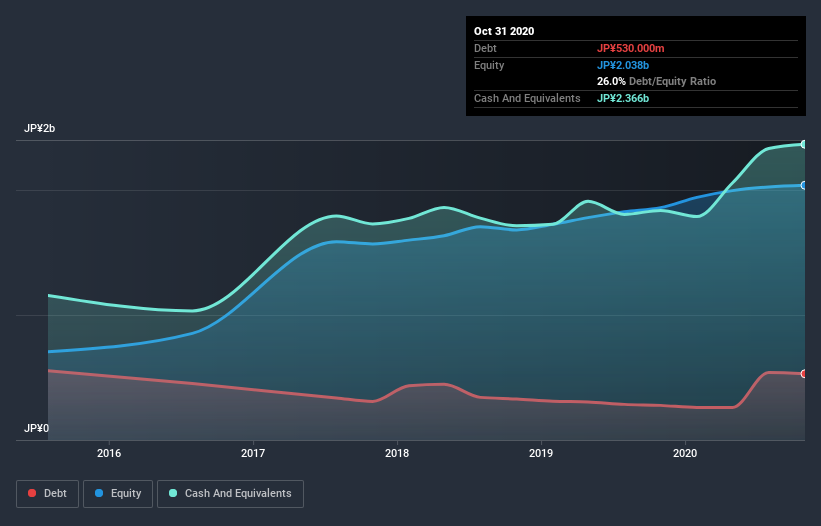Click the 2020 x-axis label
Image resolution: width=821 pixels, height=526 pixels.
click(685, 453)
